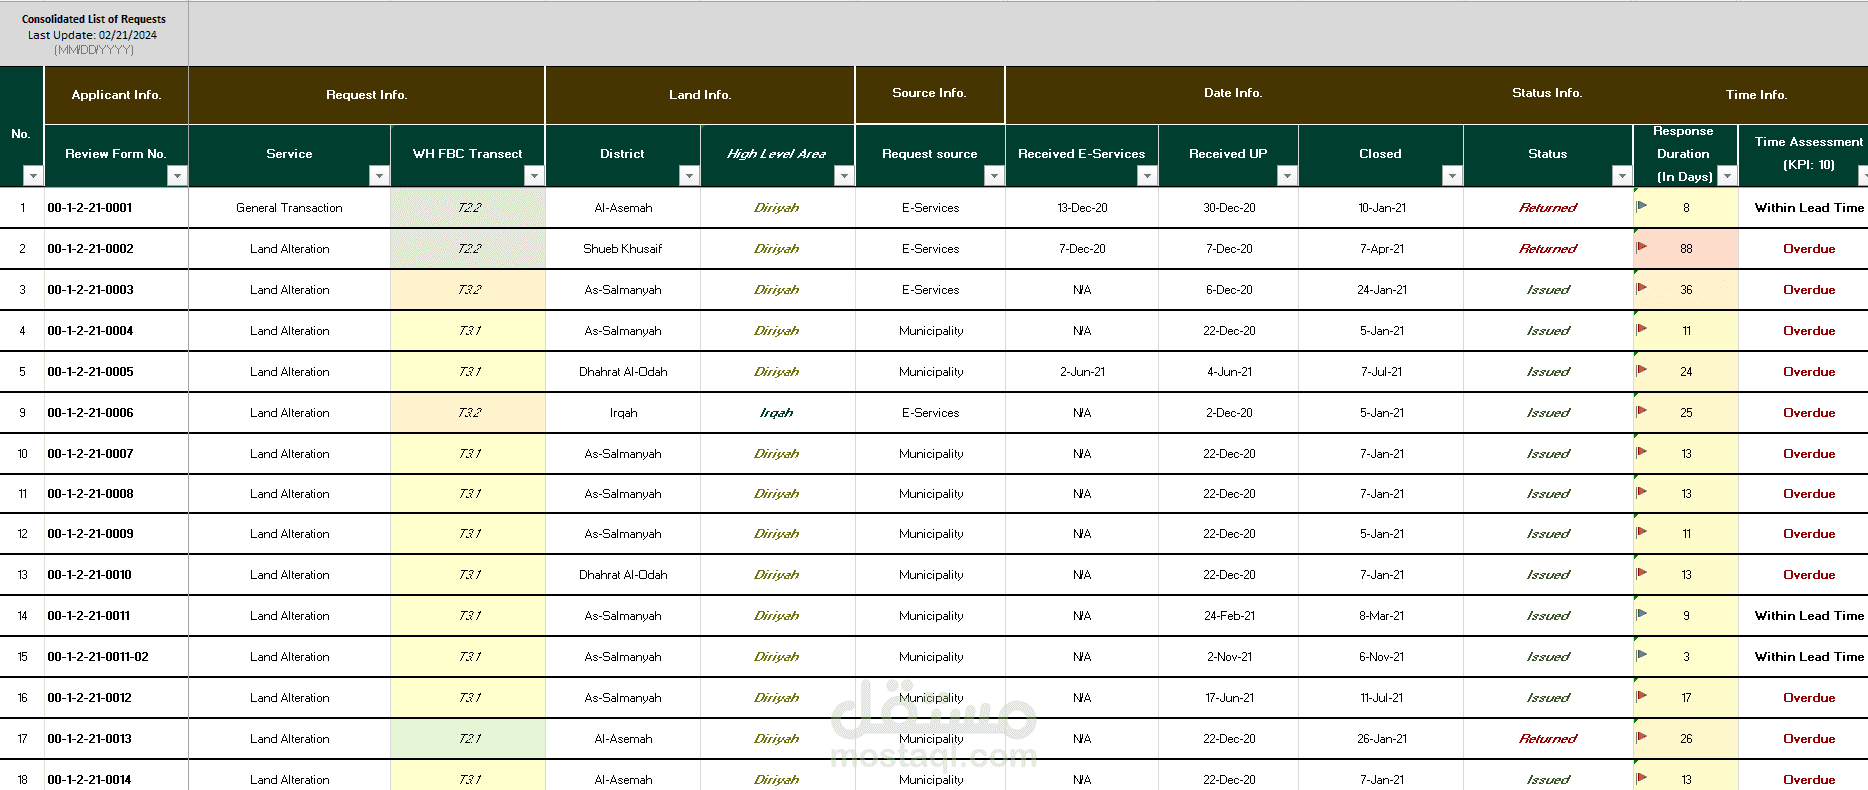Click the flag icon in row 00-1-2-21-0009
Screen dimensions: 1868x790
pos(1642,532)
